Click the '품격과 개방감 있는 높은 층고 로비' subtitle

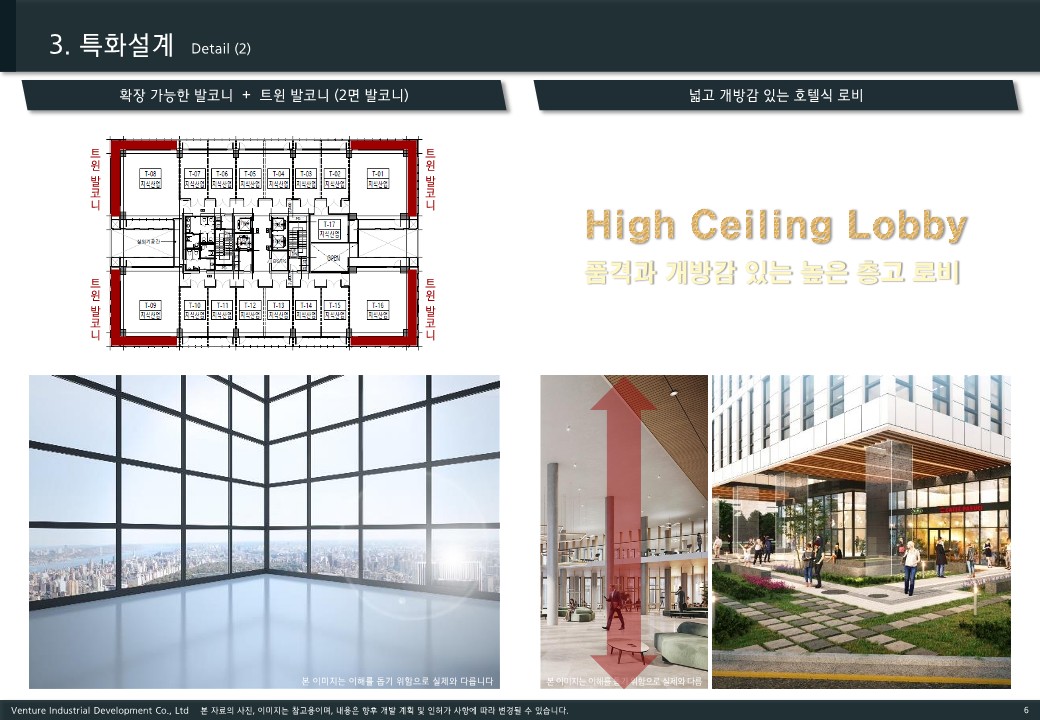(773, 273)
